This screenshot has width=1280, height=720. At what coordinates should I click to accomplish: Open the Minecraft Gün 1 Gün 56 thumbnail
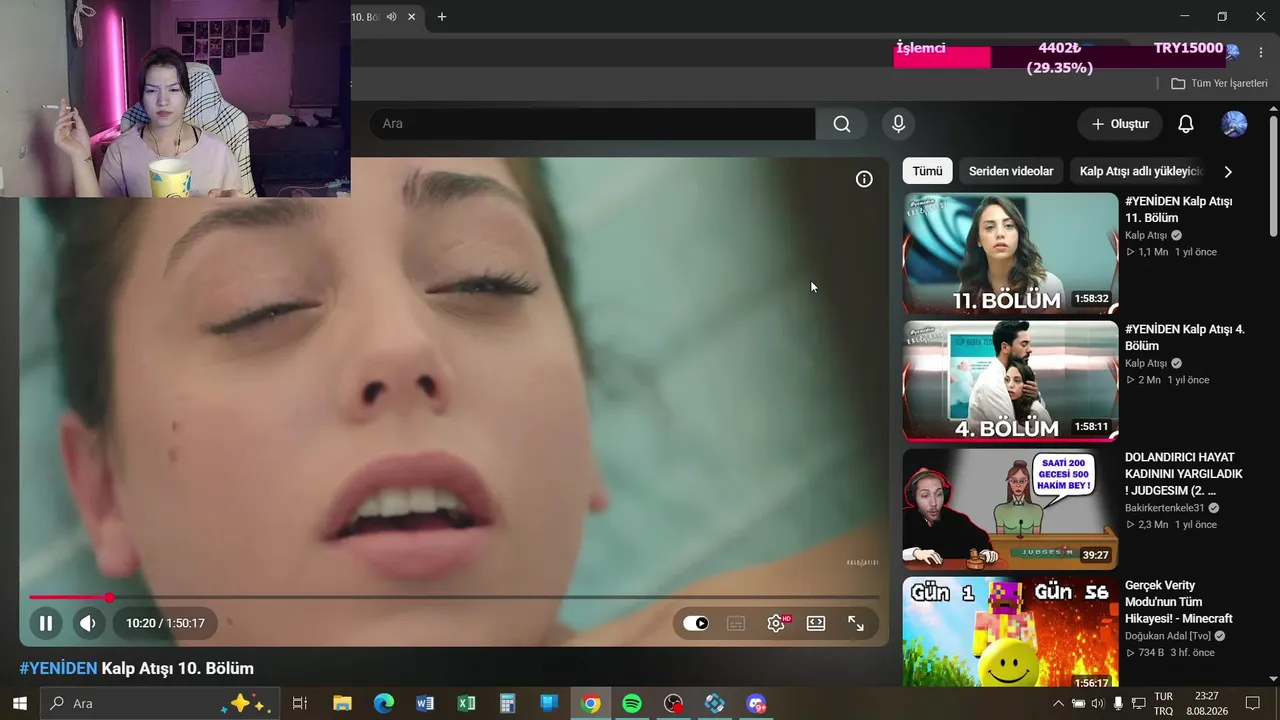pos(1010,632)
